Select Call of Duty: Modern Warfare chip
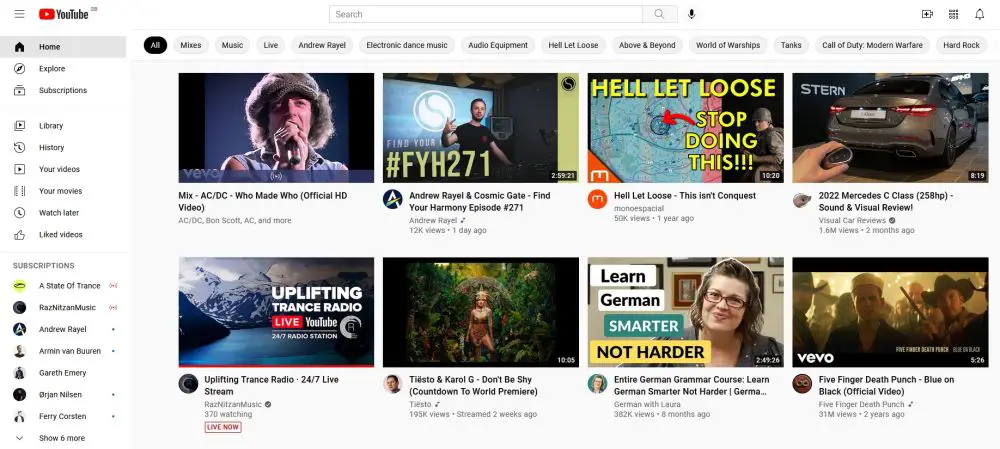The width and height of the screenshot is (1000, 449). pyautogui.click(x=872, y=45)
